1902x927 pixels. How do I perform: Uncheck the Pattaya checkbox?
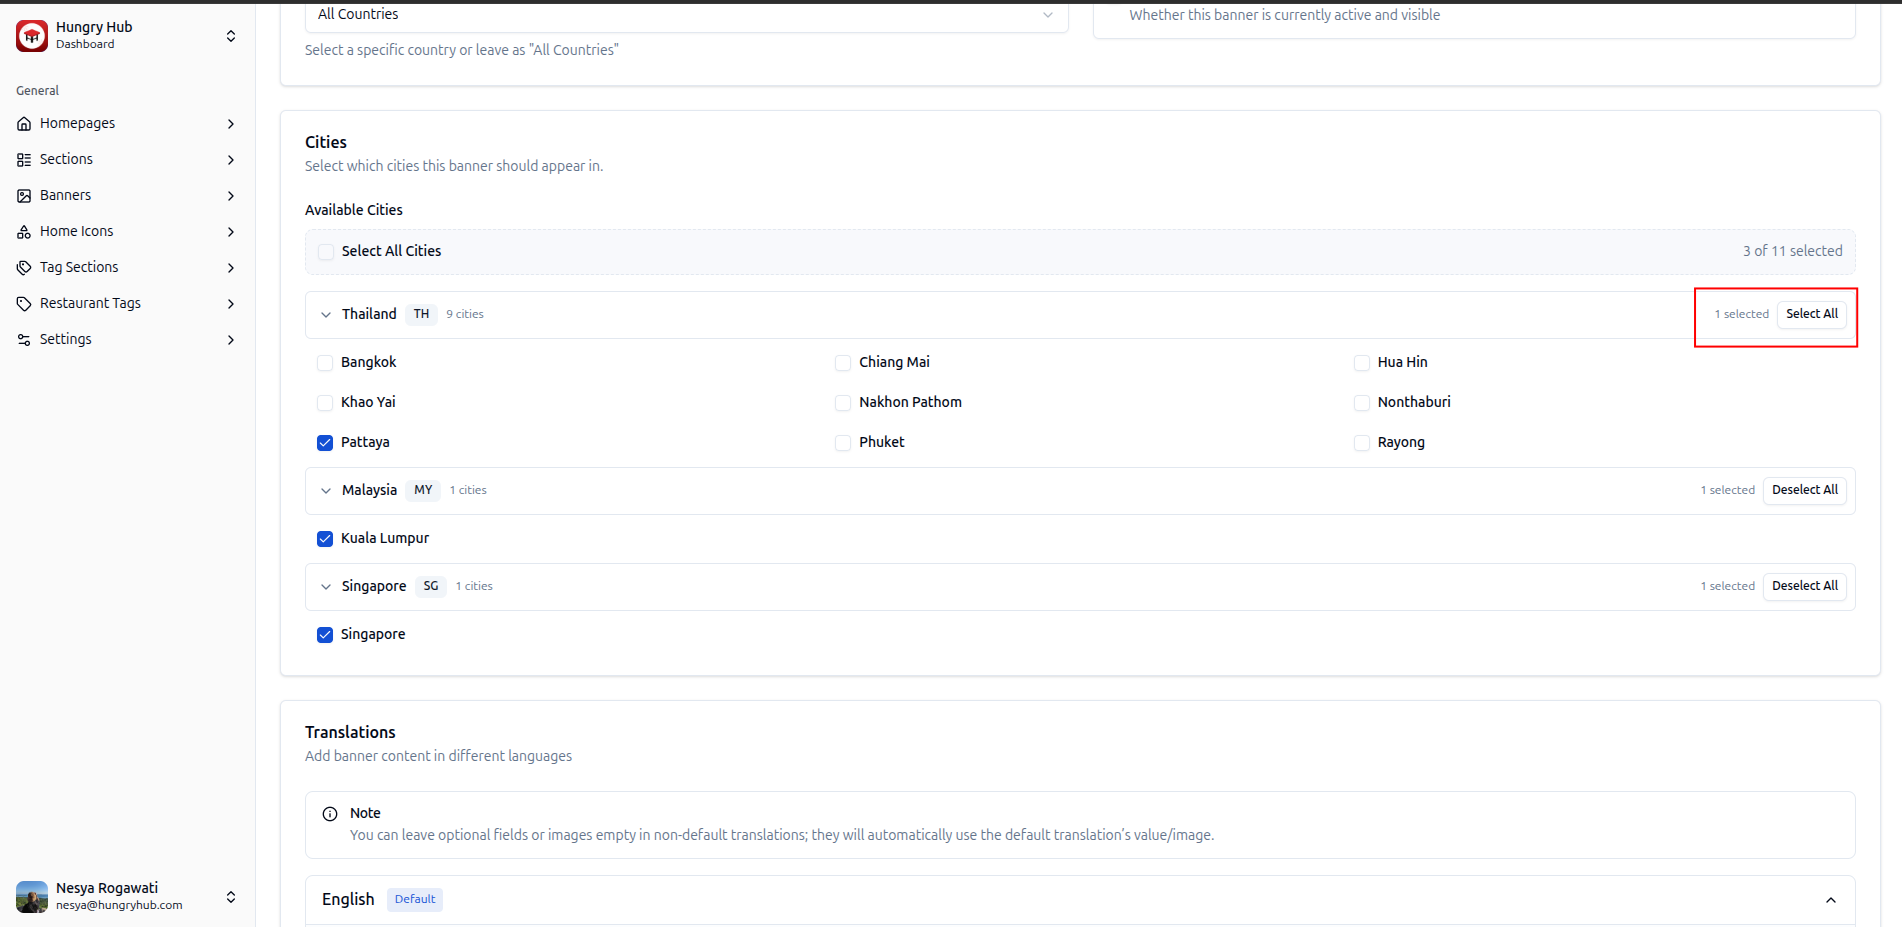coord(325,443)
